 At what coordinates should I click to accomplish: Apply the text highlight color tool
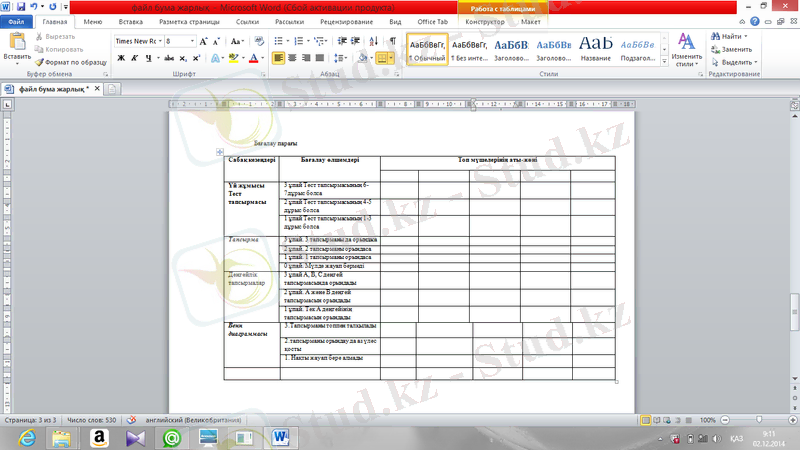pyautogui.click(x=233, y=58)
